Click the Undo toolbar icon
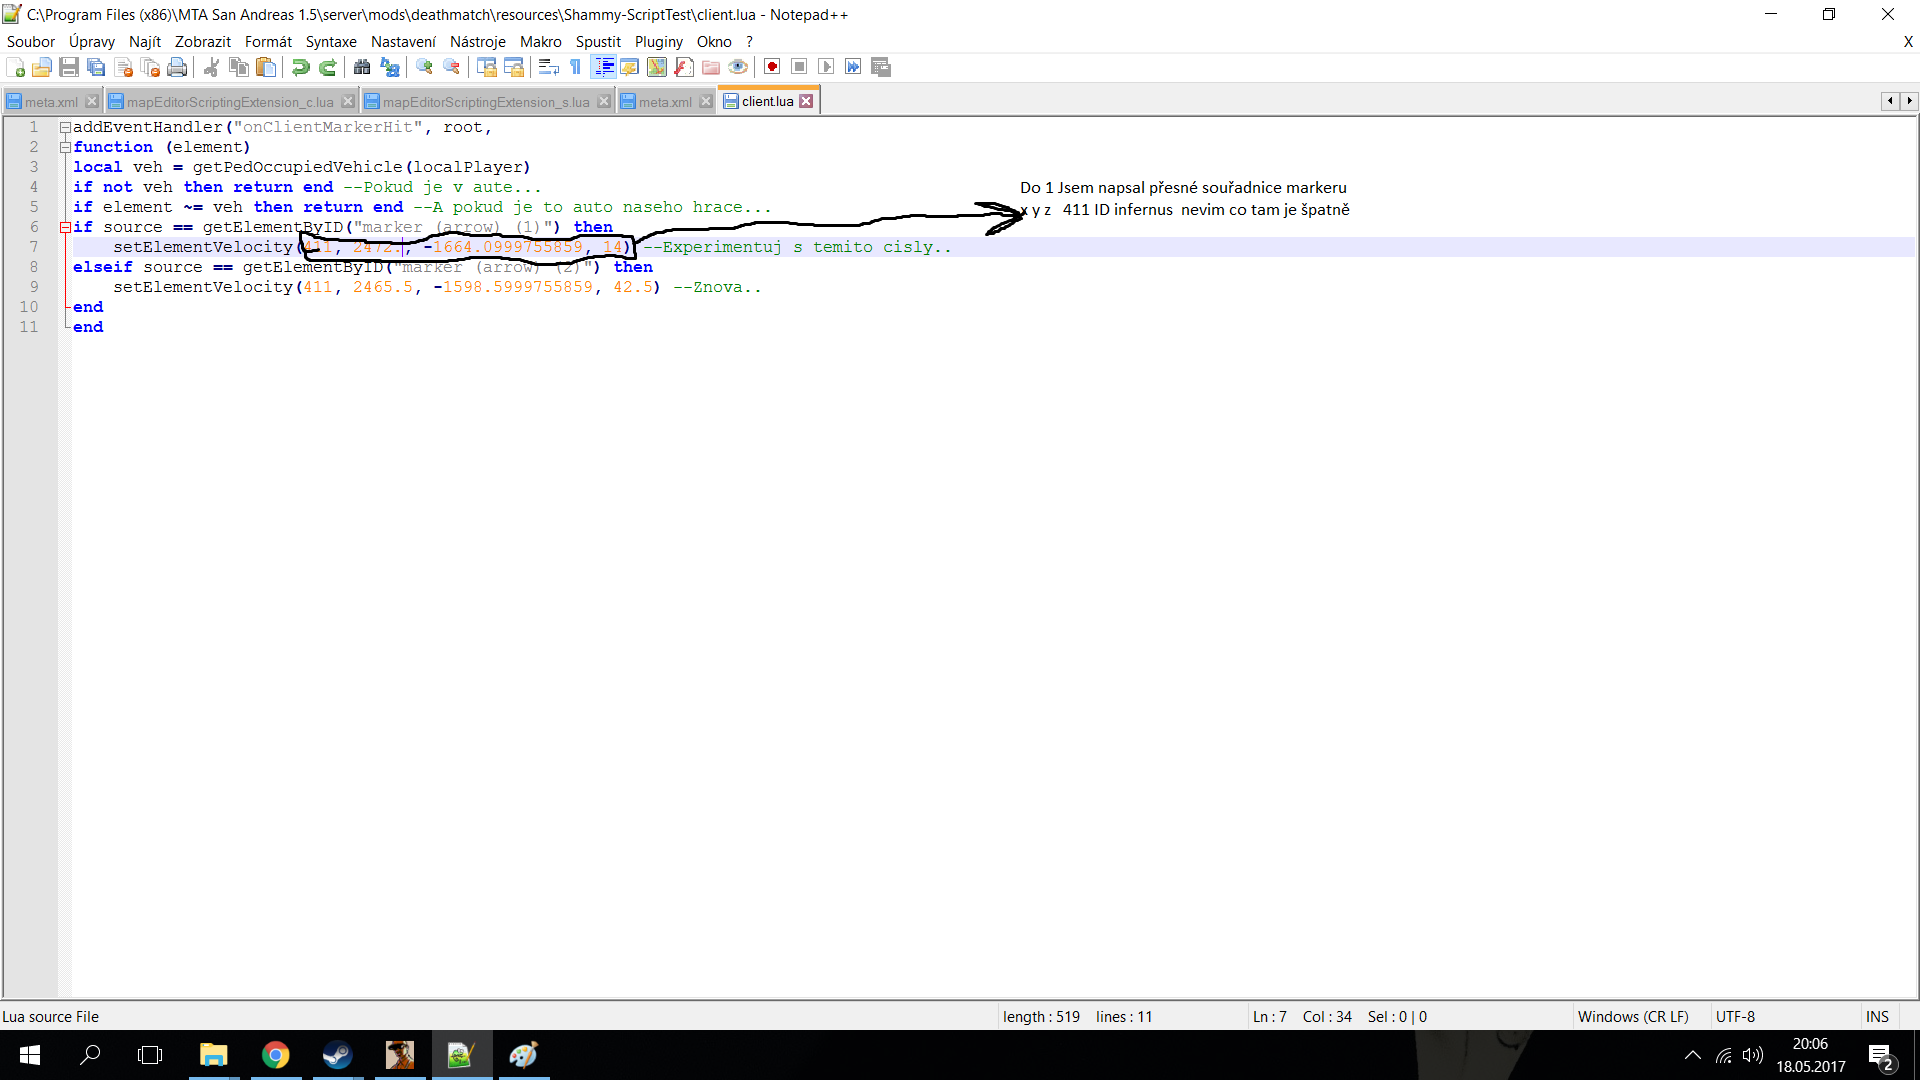 (x=300, y=67)
